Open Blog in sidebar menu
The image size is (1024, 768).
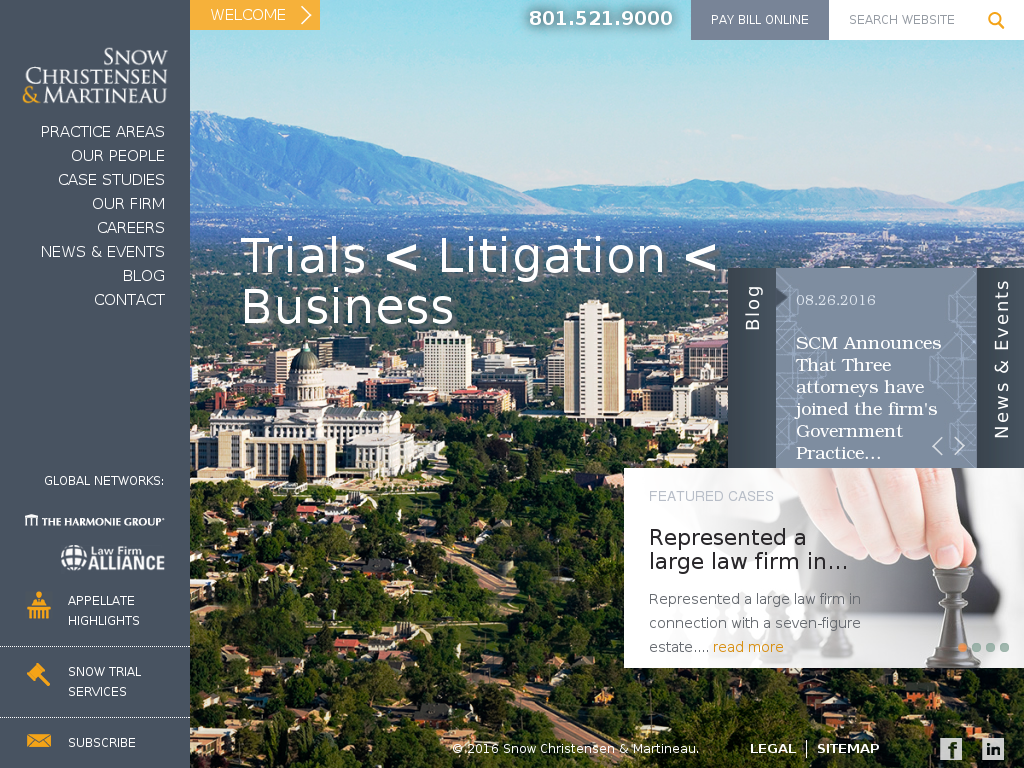144,276
